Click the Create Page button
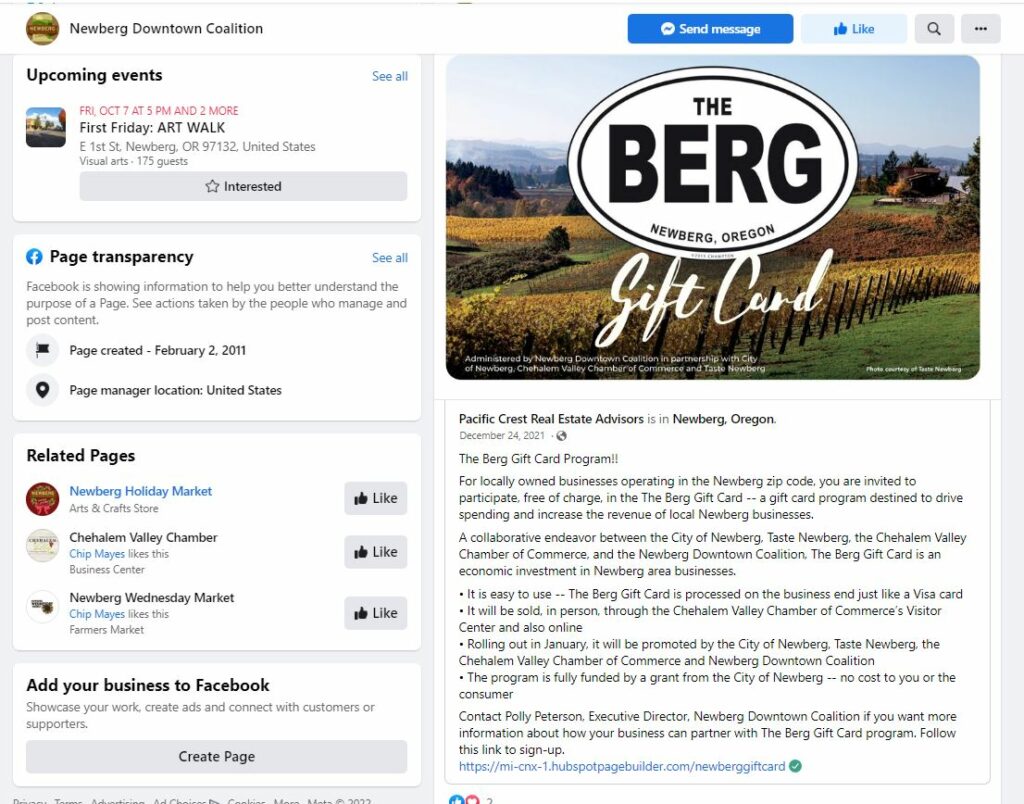This screenshot has height=804, width=1024. point(217,756)
